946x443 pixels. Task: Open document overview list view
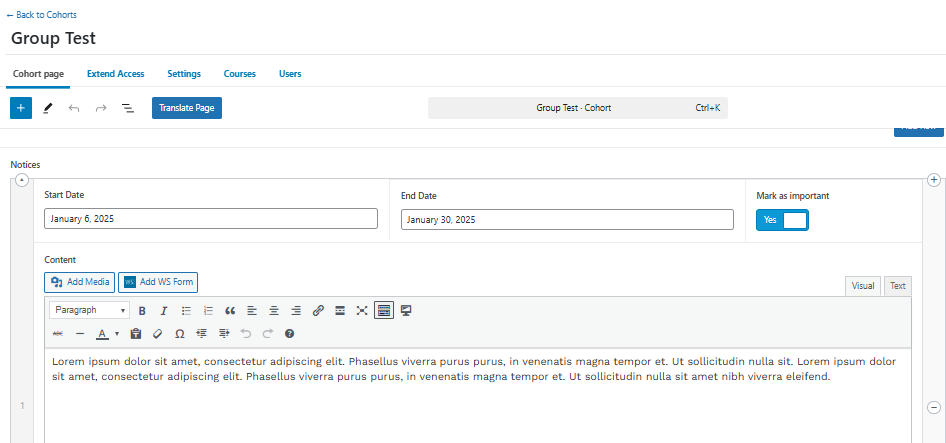(x=128, y=108)
